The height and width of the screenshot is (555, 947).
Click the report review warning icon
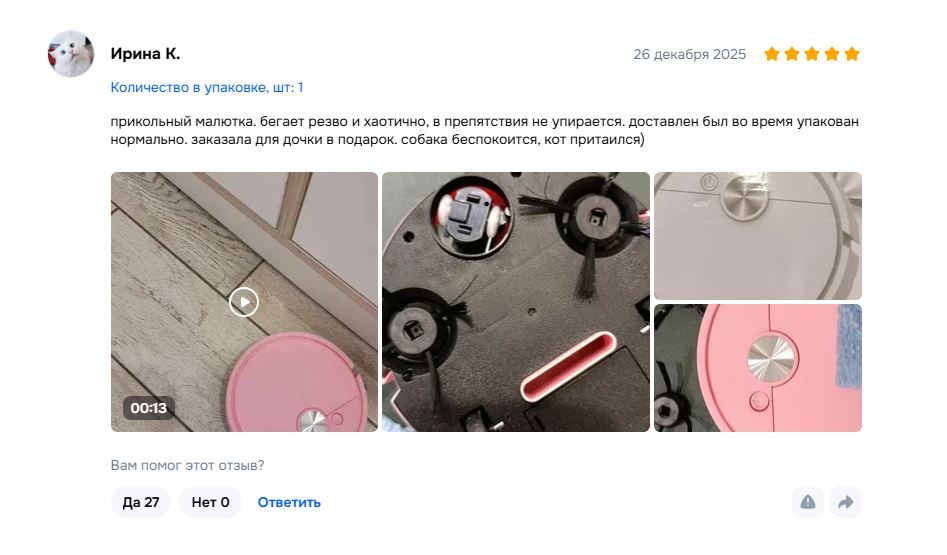[807, 502]
